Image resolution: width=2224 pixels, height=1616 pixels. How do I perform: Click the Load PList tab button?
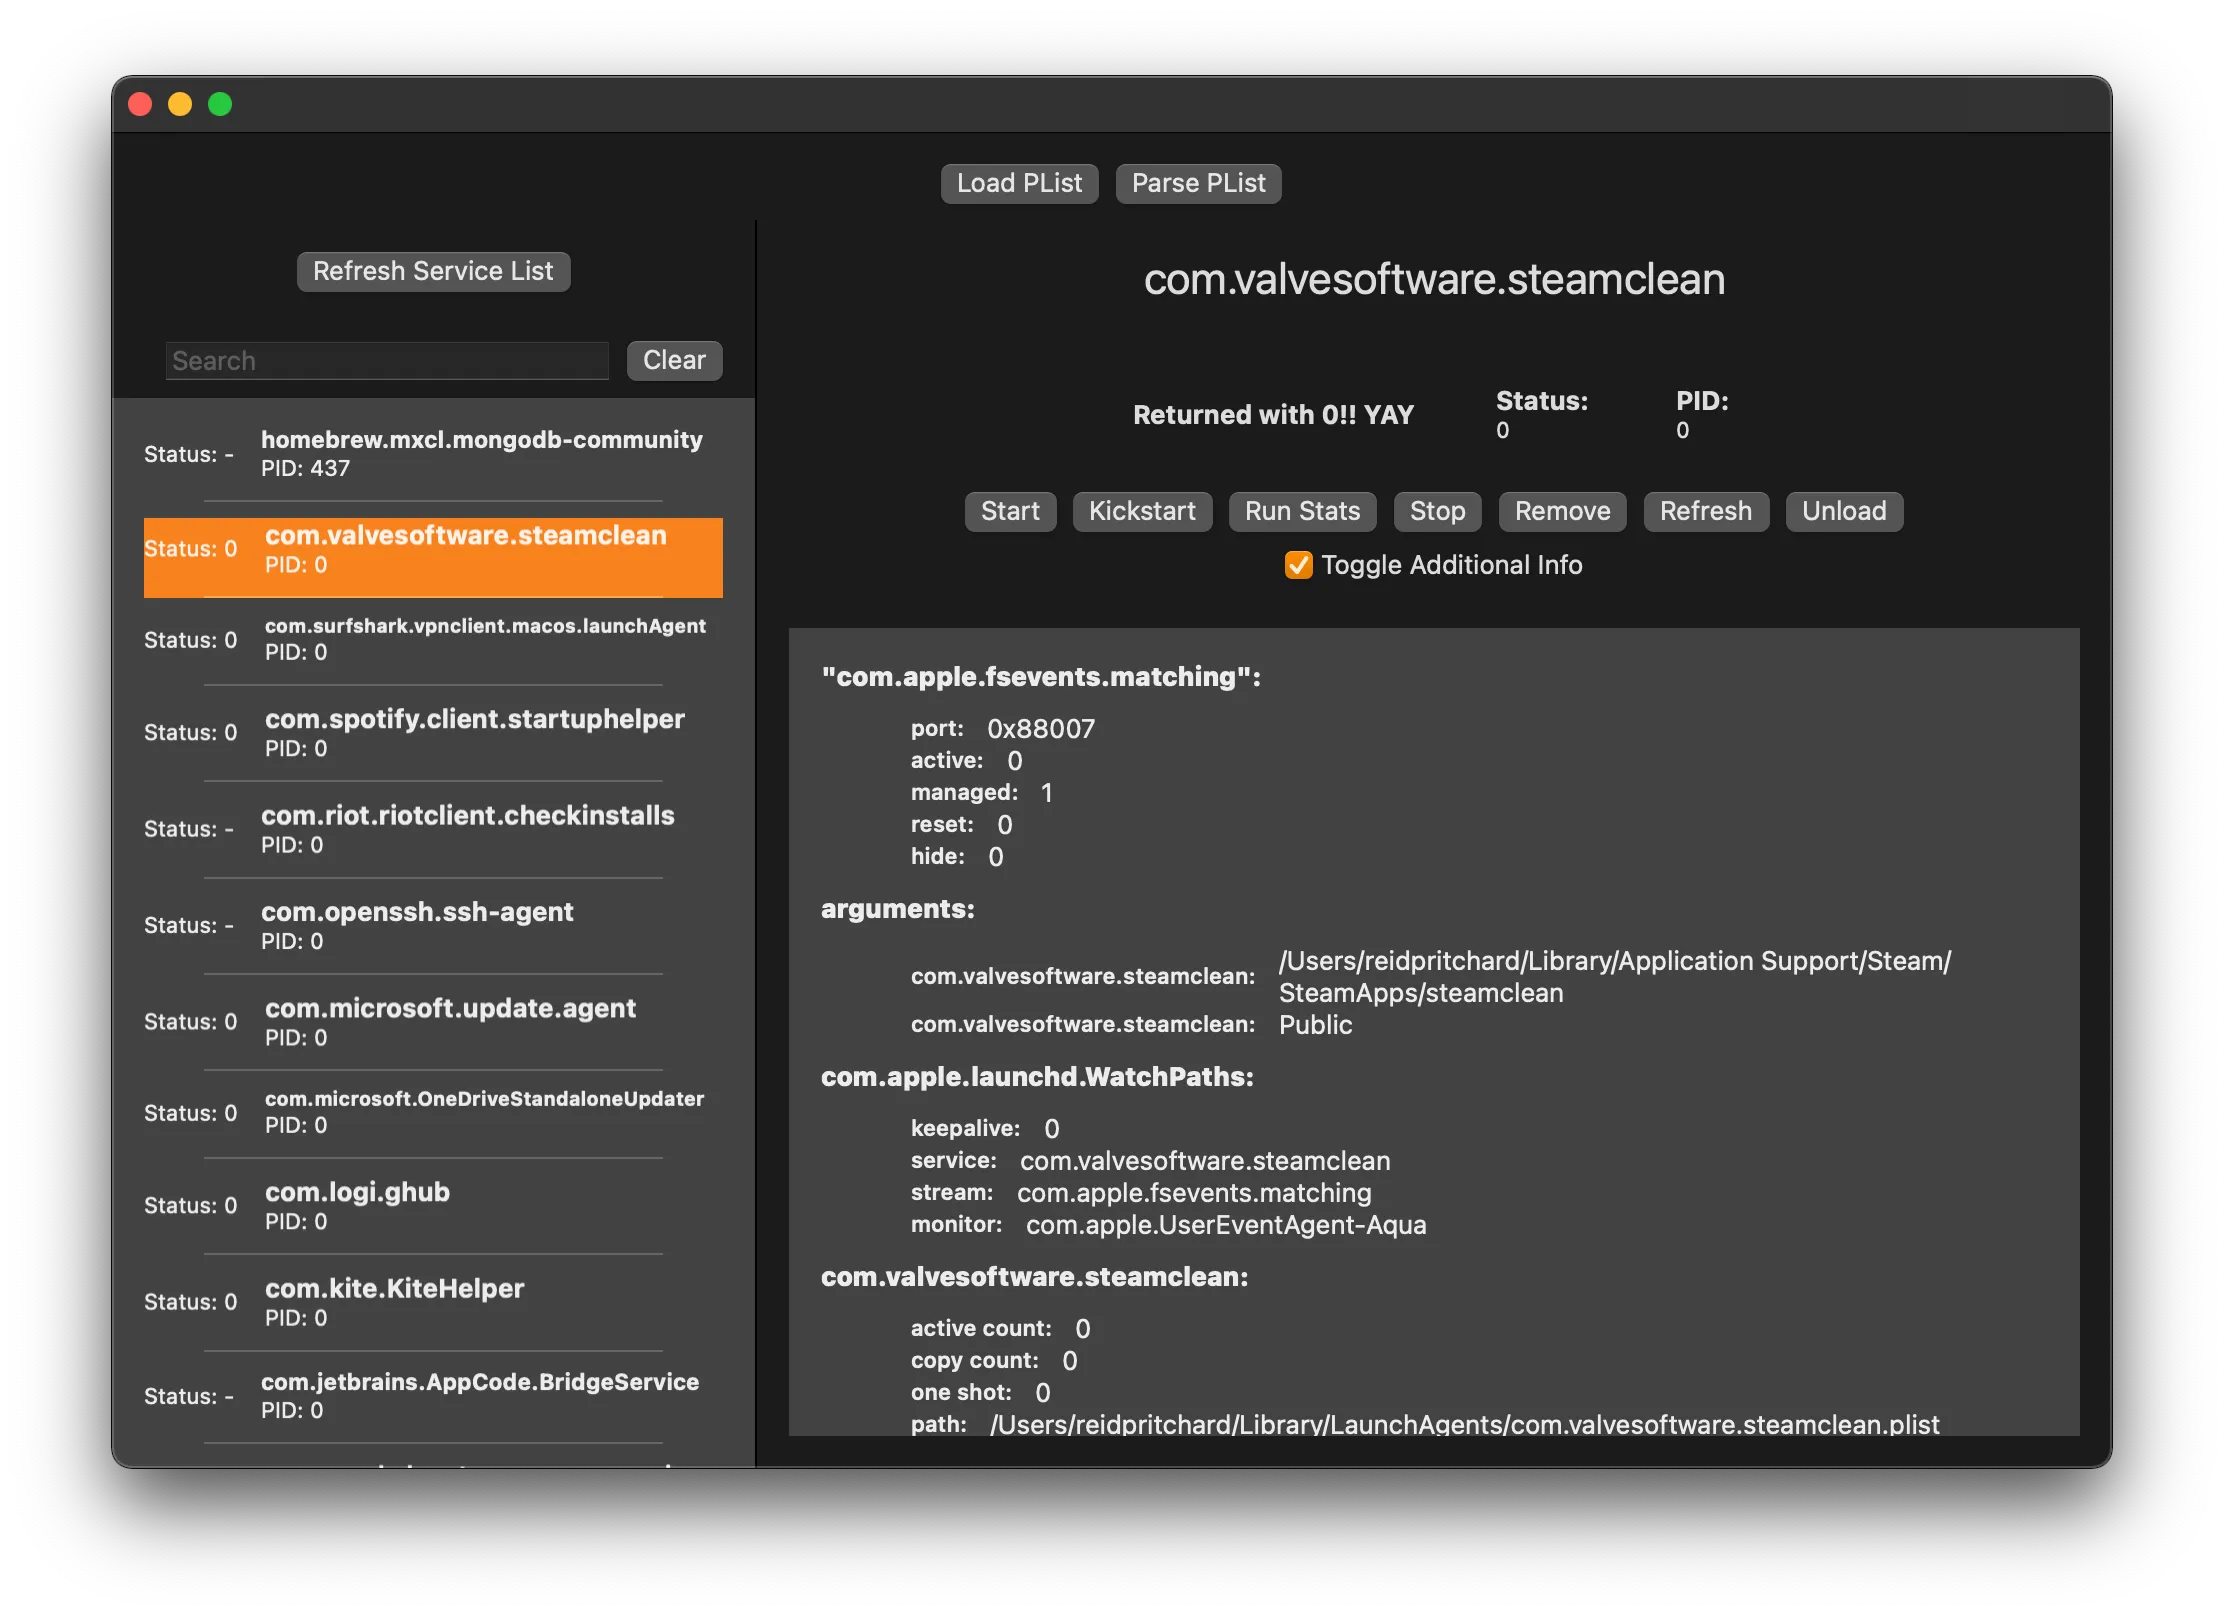coord(1019,180)
